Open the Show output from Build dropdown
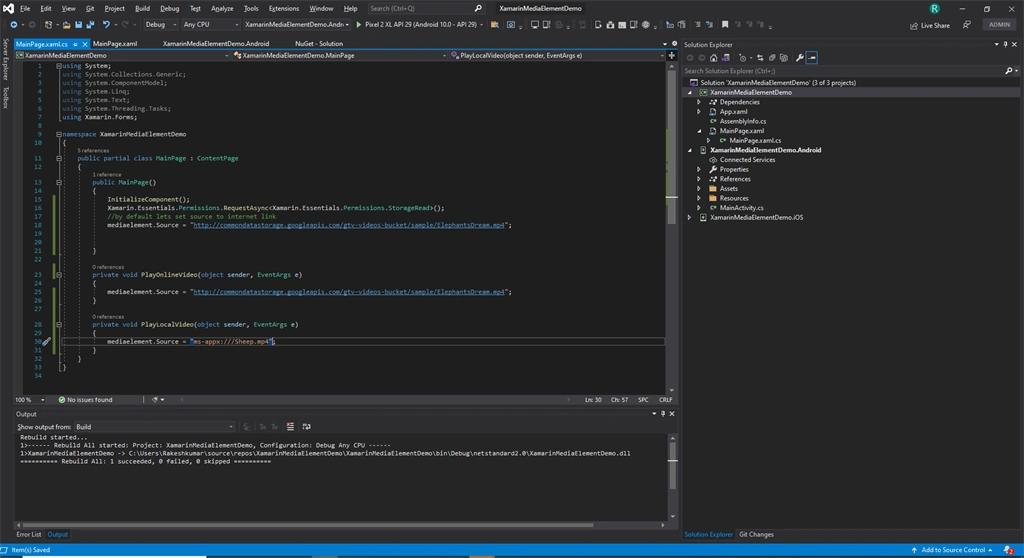Screen dimensions: 1024x558 click(154, 427)
